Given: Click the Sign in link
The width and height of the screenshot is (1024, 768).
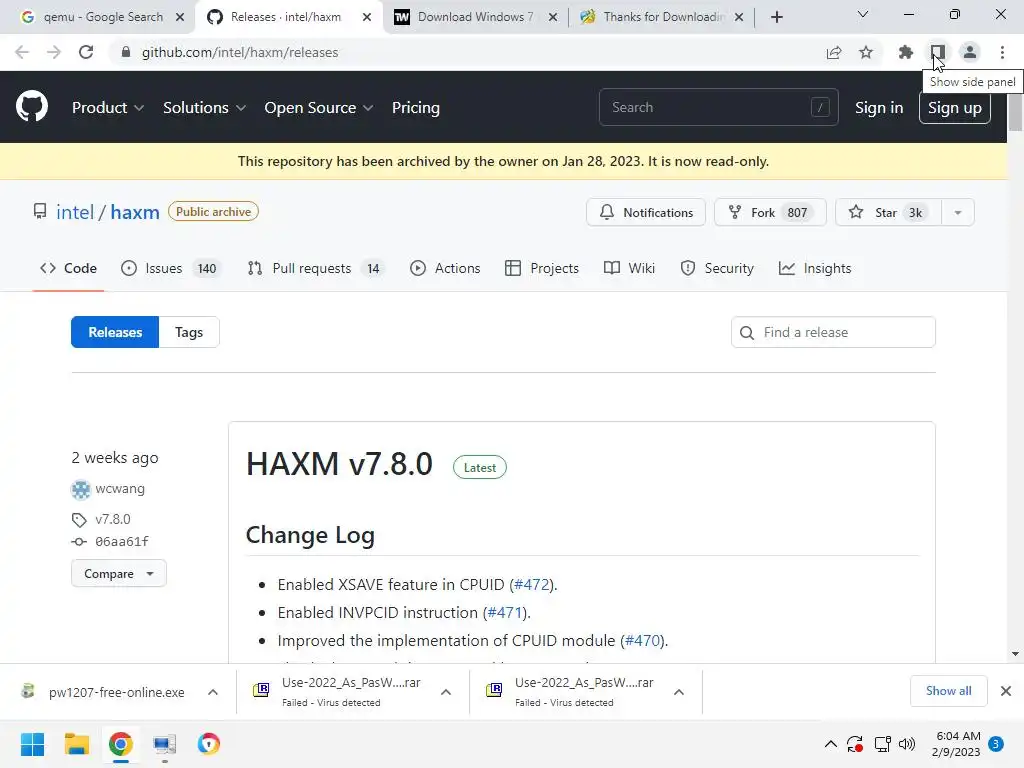Looking at the screenshot, I should click(879, 108).
